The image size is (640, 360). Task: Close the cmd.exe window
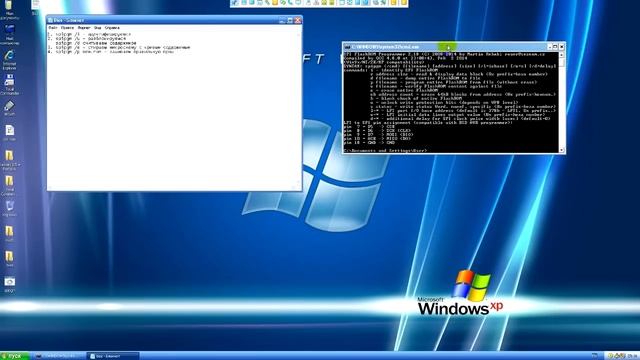point(561,47)
